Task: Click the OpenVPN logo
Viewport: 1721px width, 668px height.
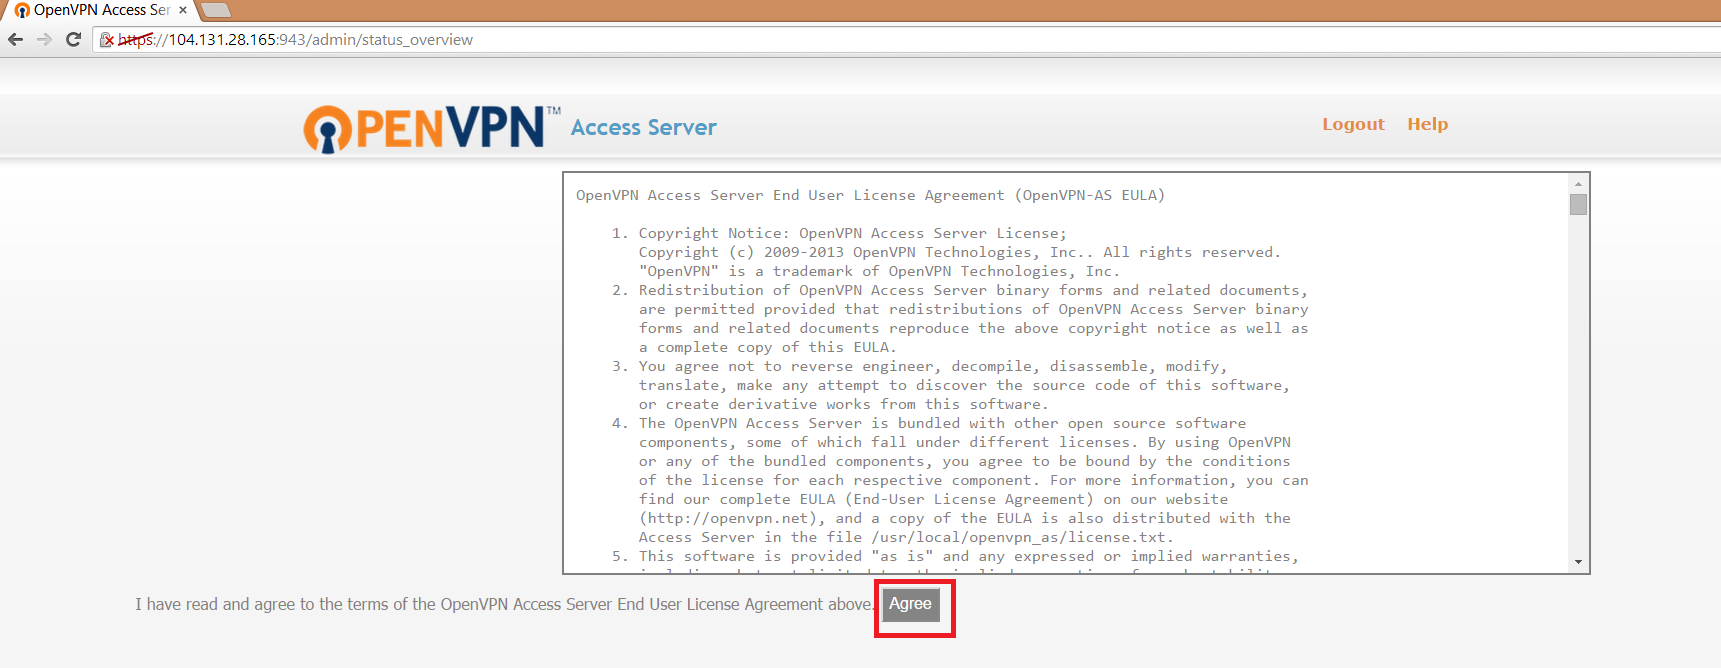Action: (432, 128)
